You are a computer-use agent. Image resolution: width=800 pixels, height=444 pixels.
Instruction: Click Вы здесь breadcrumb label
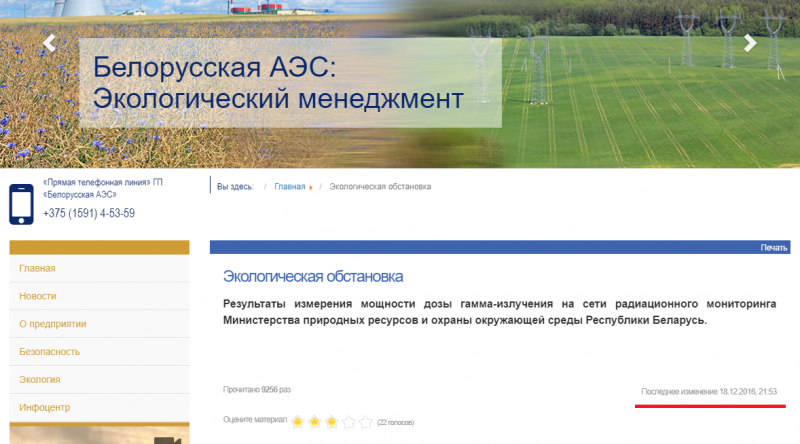(235, 187)
